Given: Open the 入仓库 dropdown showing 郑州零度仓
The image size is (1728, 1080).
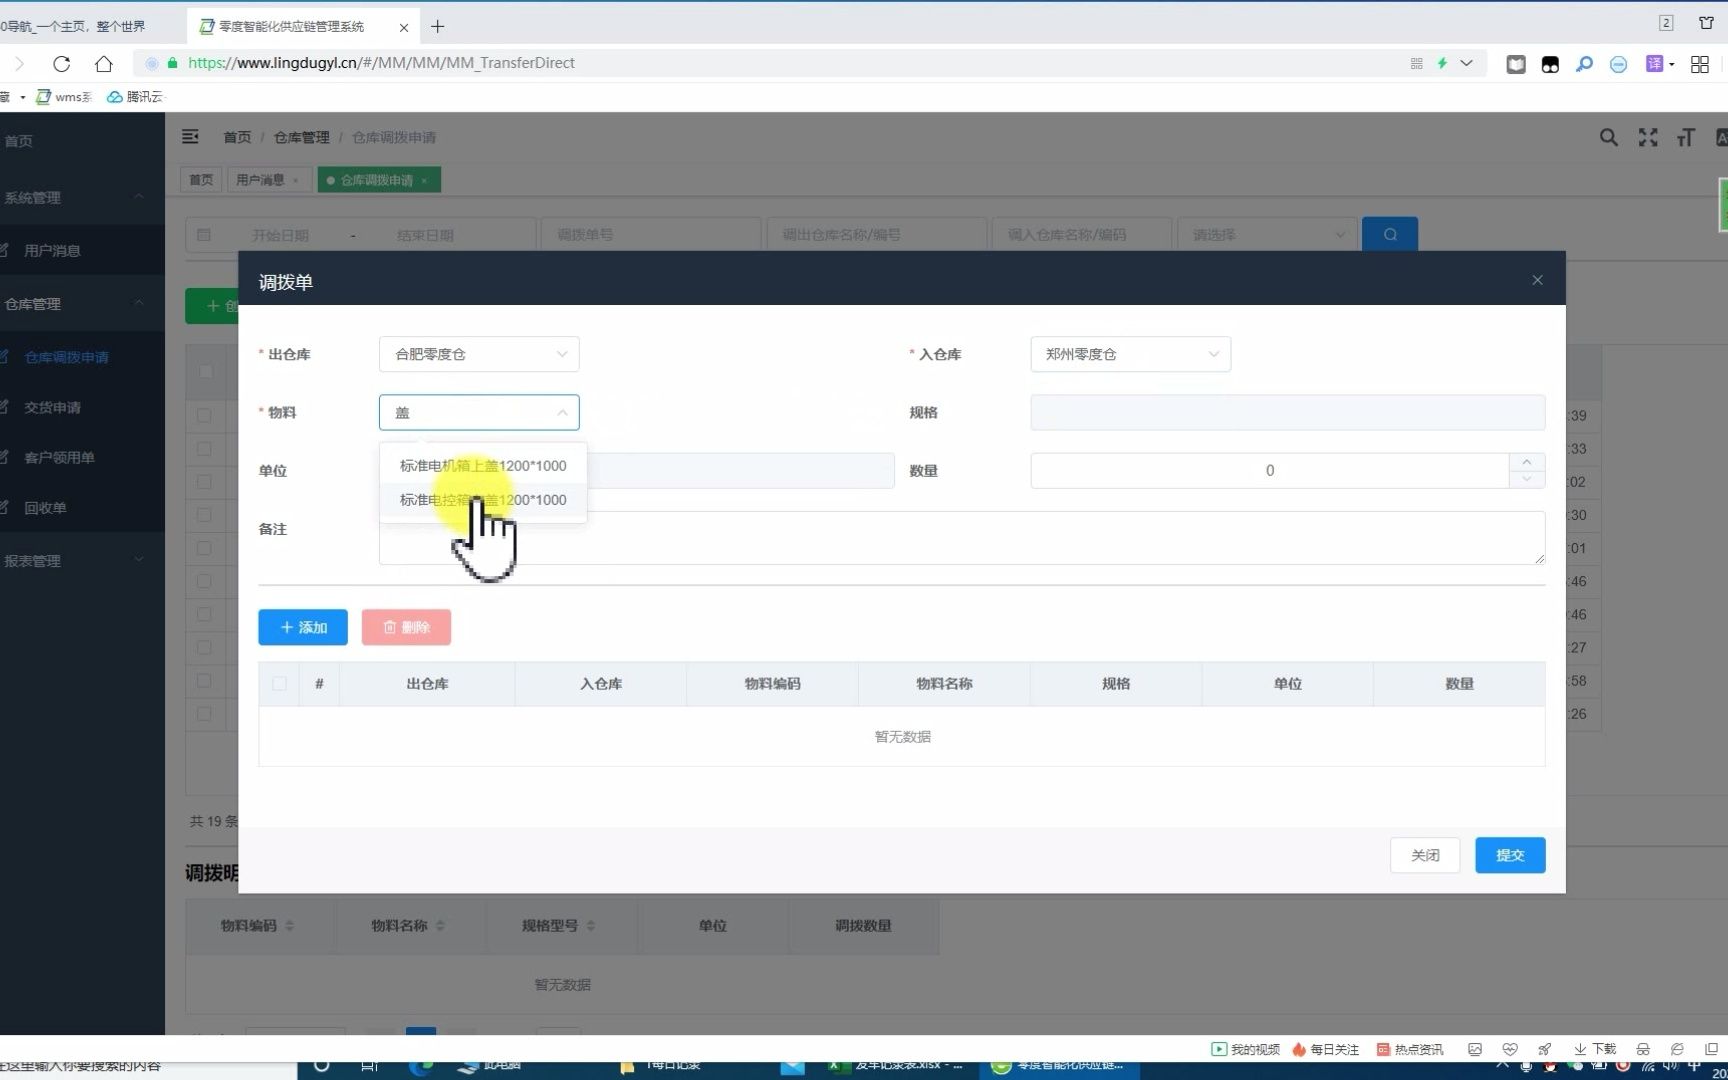Looking at the screenshot, I should click(1130, 354).
